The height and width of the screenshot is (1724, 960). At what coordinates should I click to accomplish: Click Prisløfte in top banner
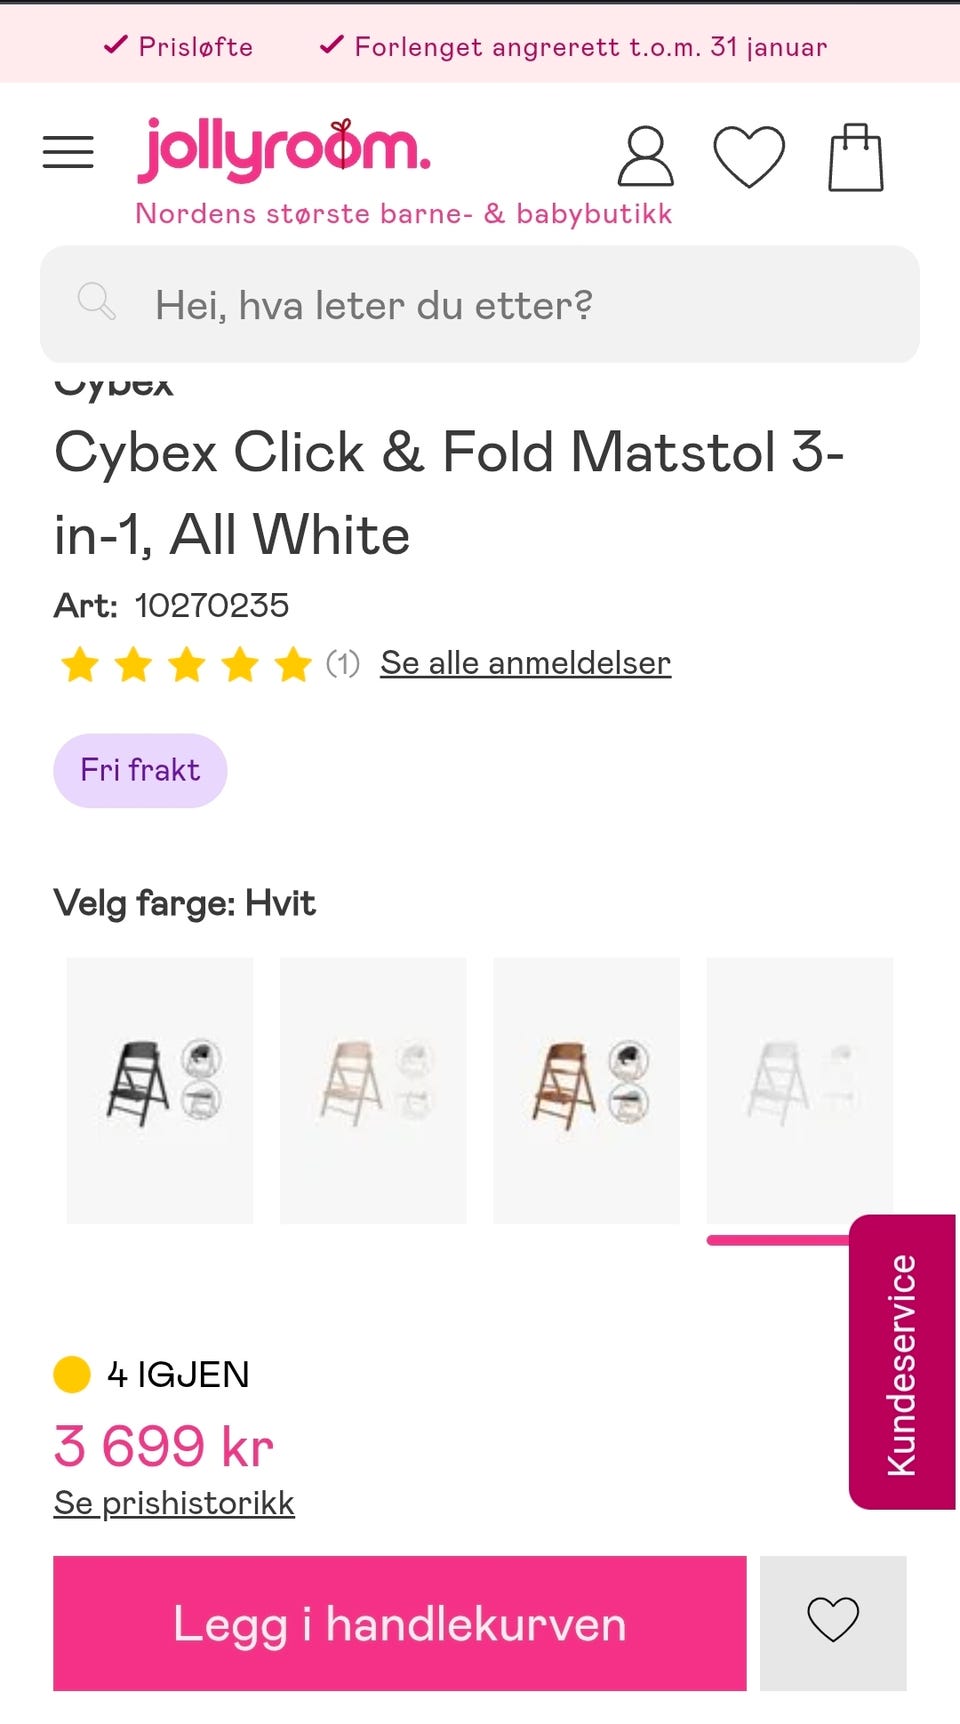180,46
